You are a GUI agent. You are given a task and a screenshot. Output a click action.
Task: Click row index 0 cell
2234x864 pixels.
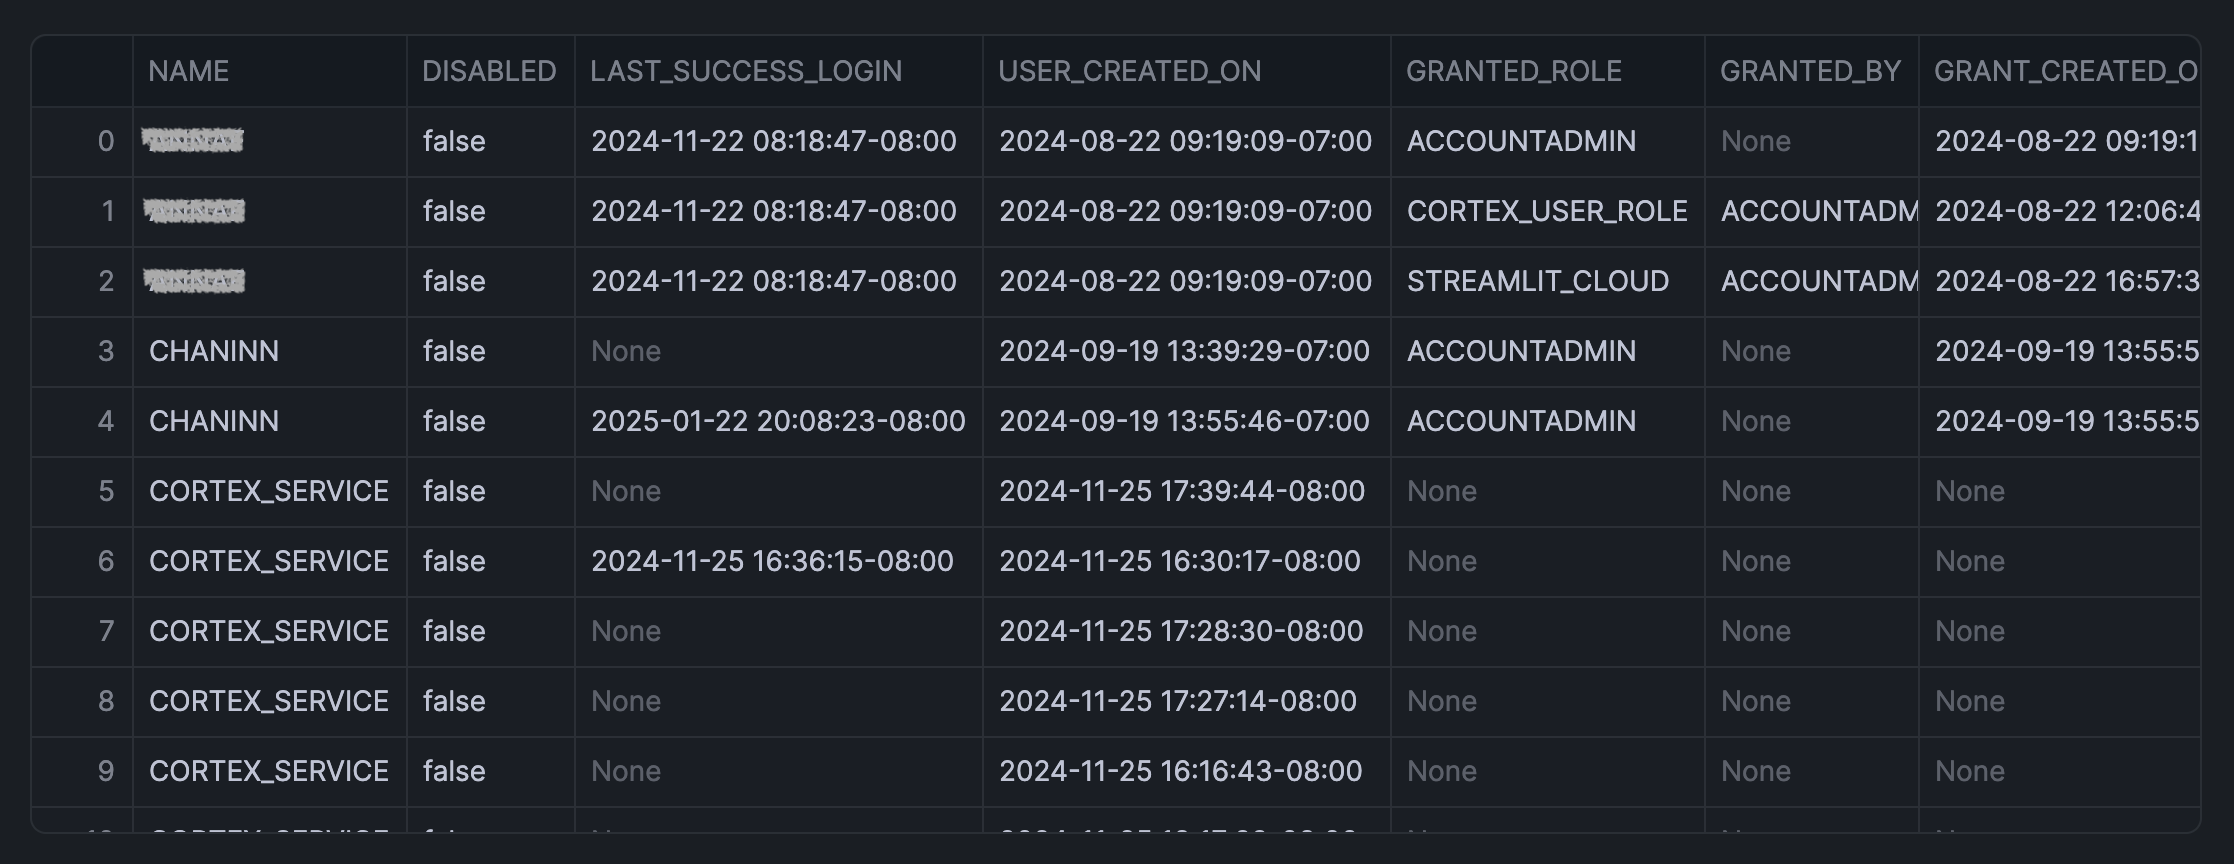105,141
